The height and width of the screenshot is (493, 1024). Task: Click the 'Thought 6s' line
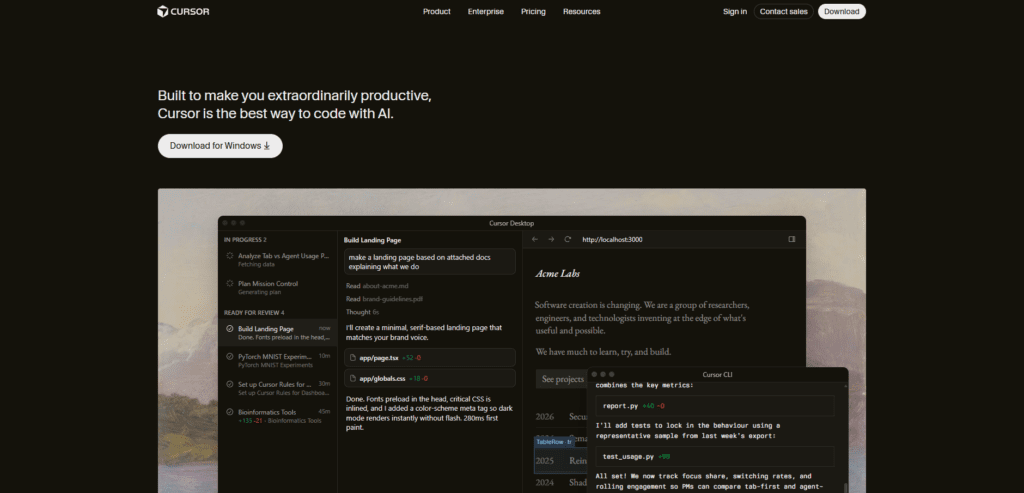[362, 312]
